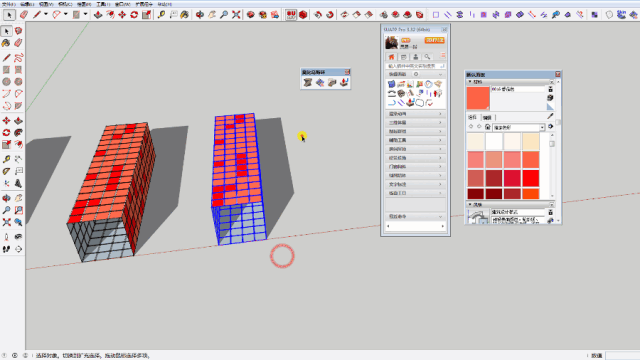Screen dimensions: 640x360
Task: Select the Walk tool in left toolbar
Action: pyautogui.click(x=7, y=249)
